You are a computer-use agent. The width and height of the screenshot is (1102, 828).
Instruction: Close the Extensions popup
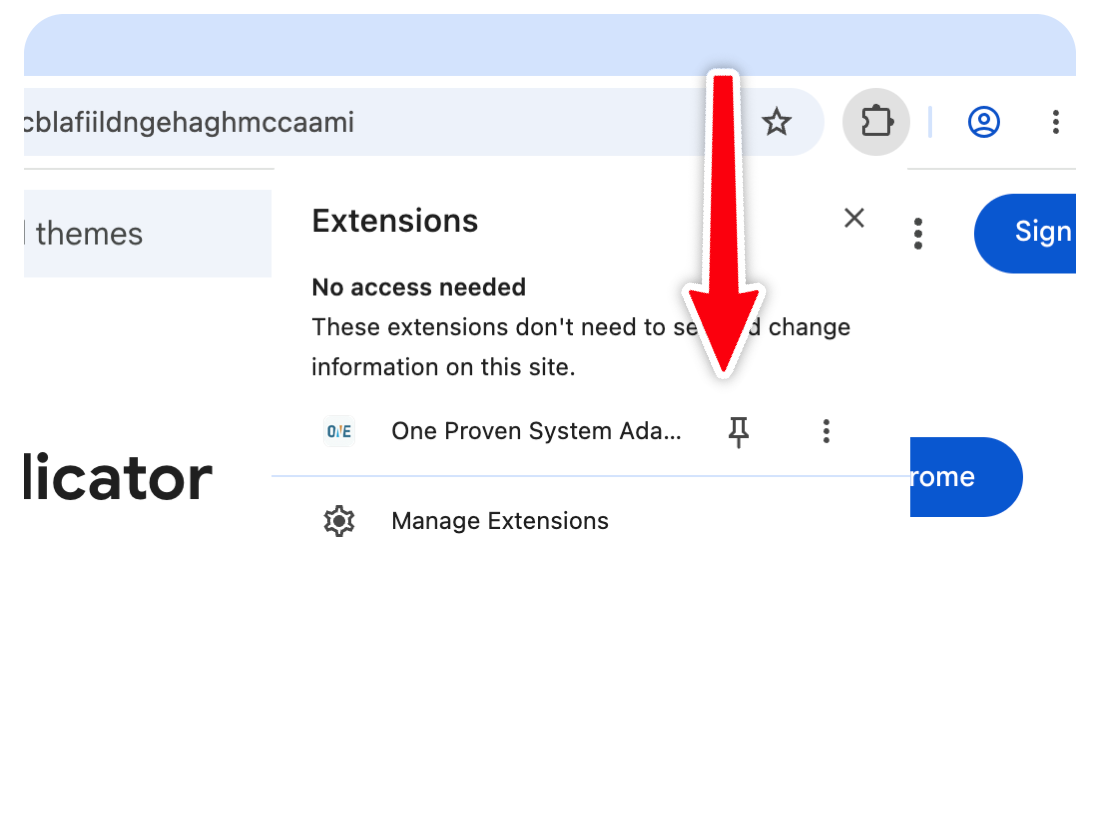pos(854,219)
